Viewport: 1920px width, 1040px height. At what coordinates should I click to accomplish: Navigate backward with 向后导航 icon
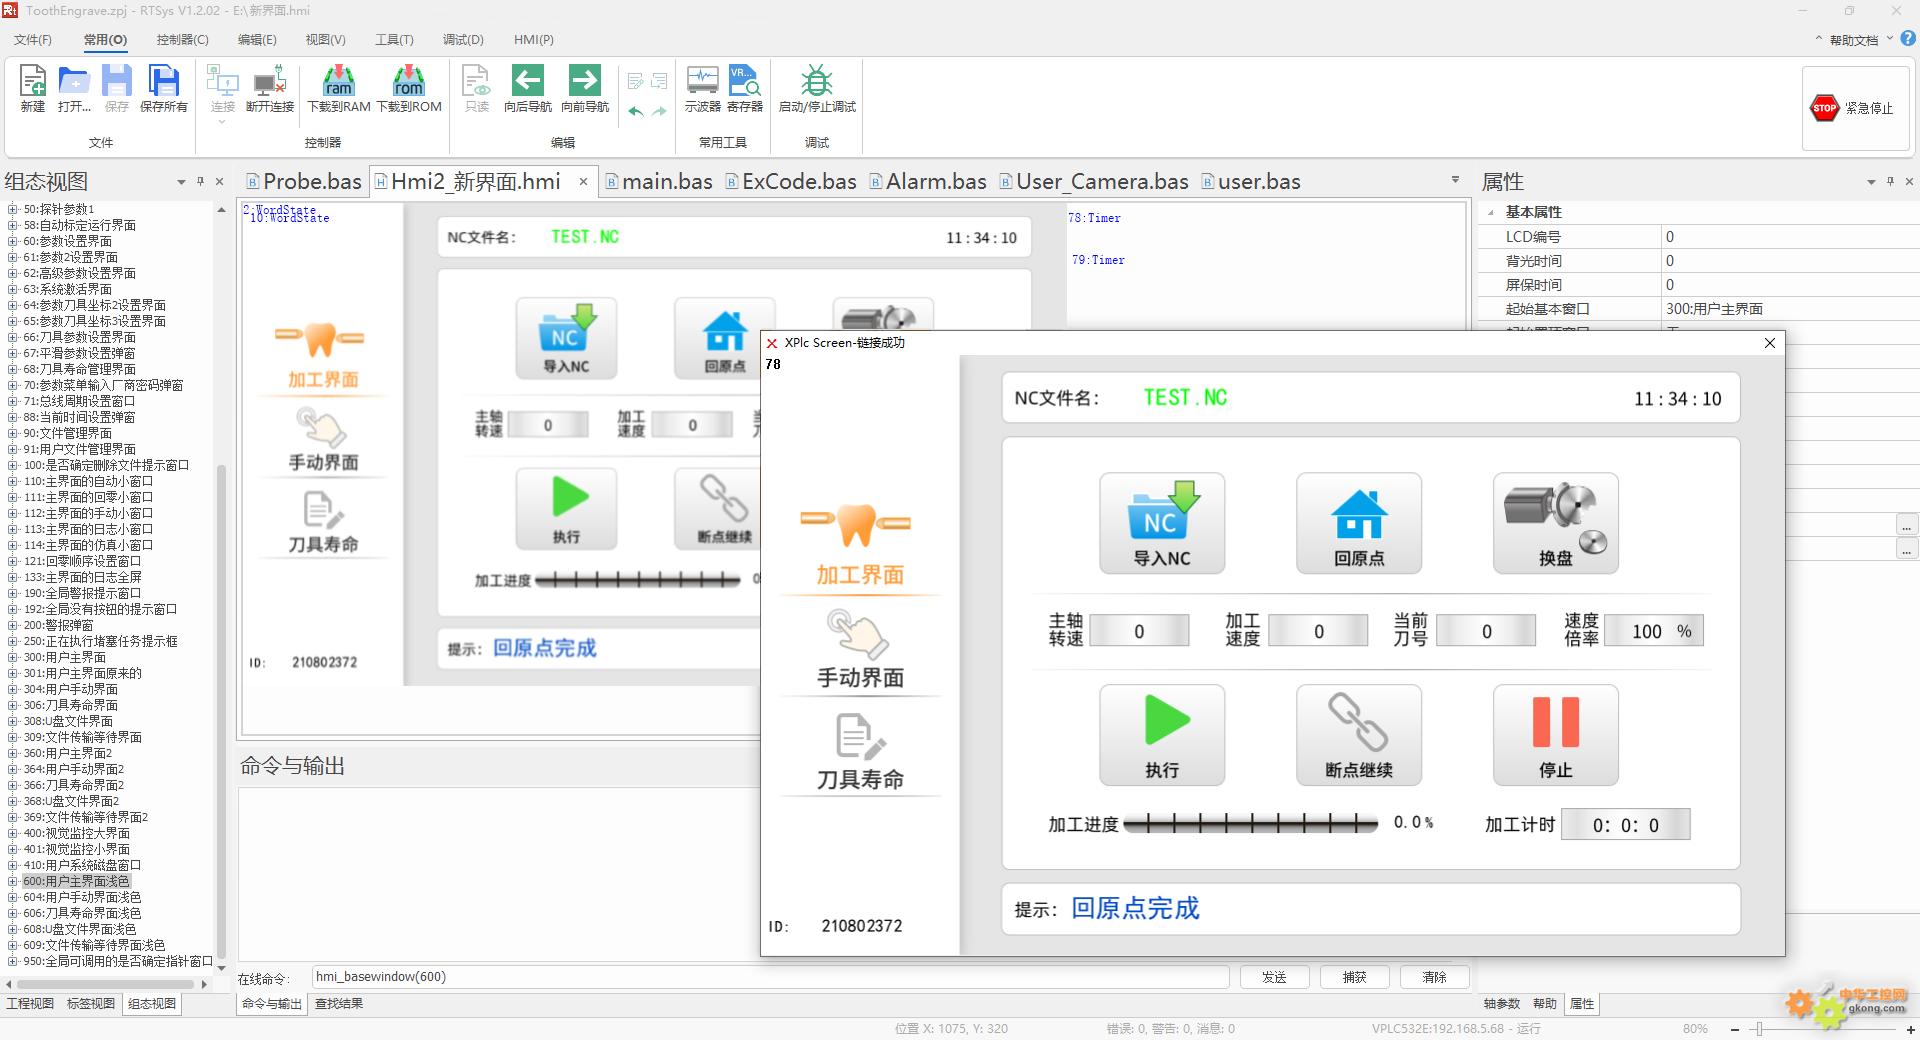click(527, 88)
